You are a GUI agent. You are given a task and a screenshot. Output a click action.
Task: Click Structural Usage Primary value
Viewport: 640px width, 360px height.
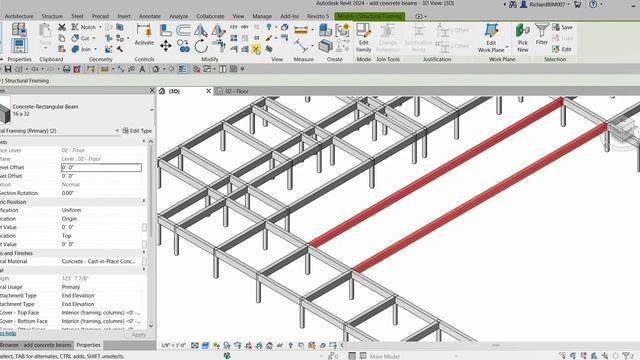[x=71, y=287]
